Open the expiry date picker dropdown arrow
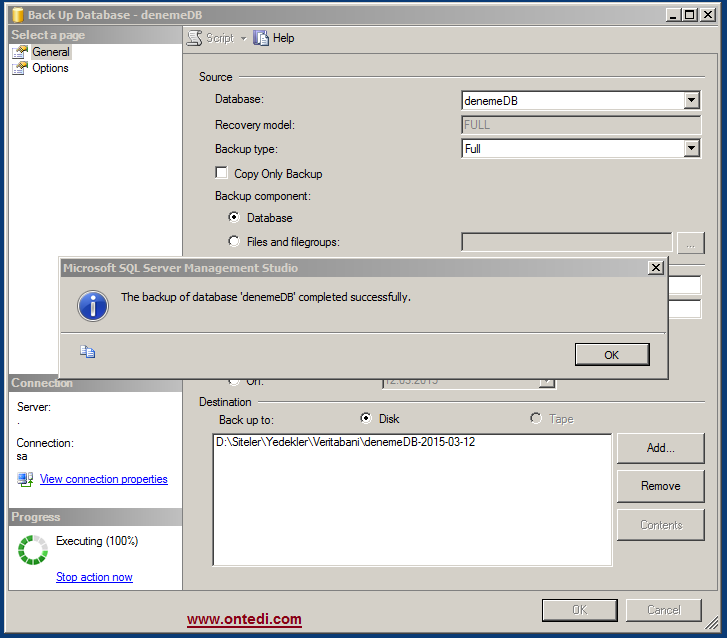Viewport: 727px width, 638px height. pos(547,383)
